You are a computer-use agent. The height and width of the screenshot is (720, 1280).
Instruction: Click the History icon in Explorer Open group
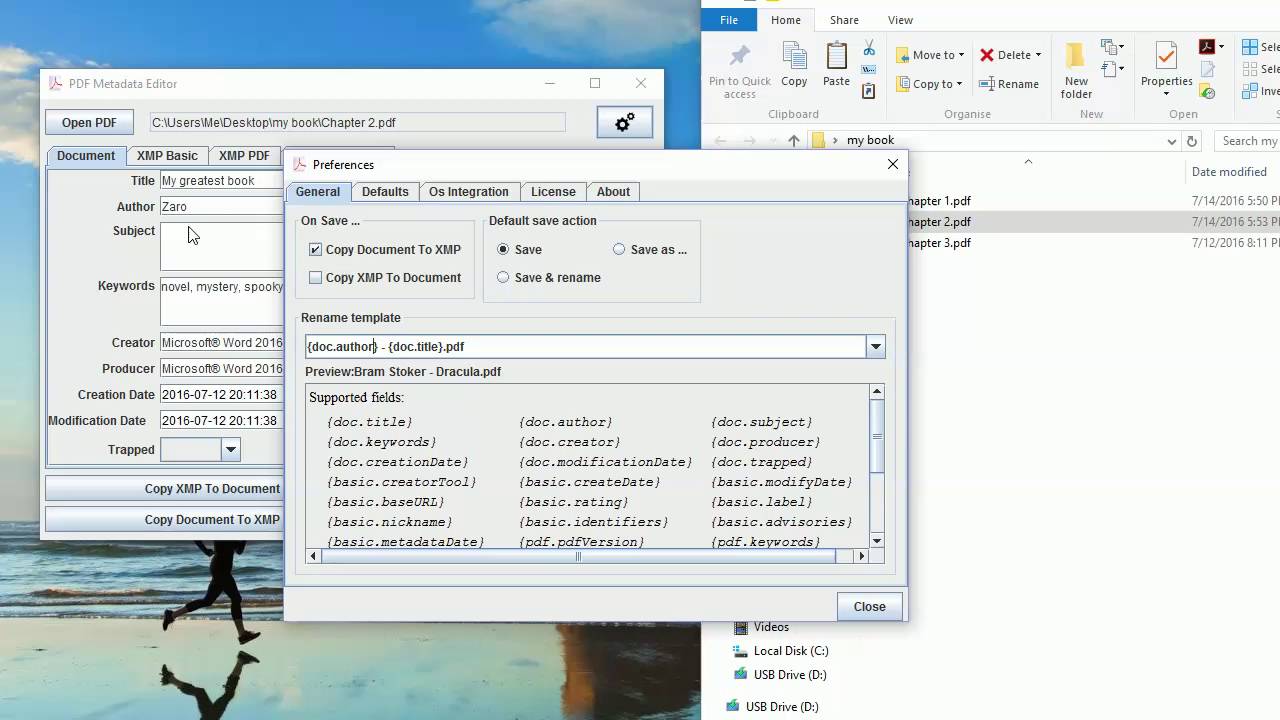click(1208, 92)
